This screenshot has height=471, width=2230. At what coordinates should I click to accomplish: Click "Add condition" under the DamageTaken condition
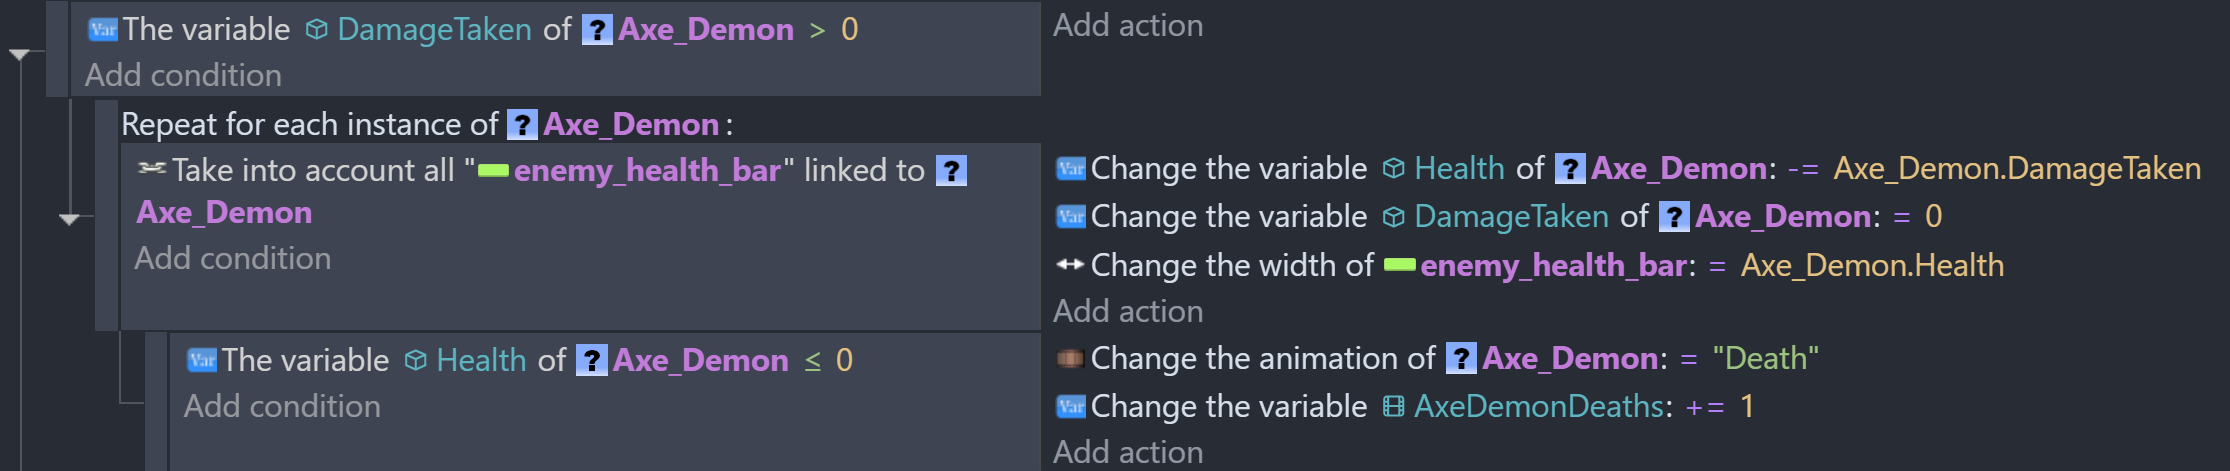point(183,75)
